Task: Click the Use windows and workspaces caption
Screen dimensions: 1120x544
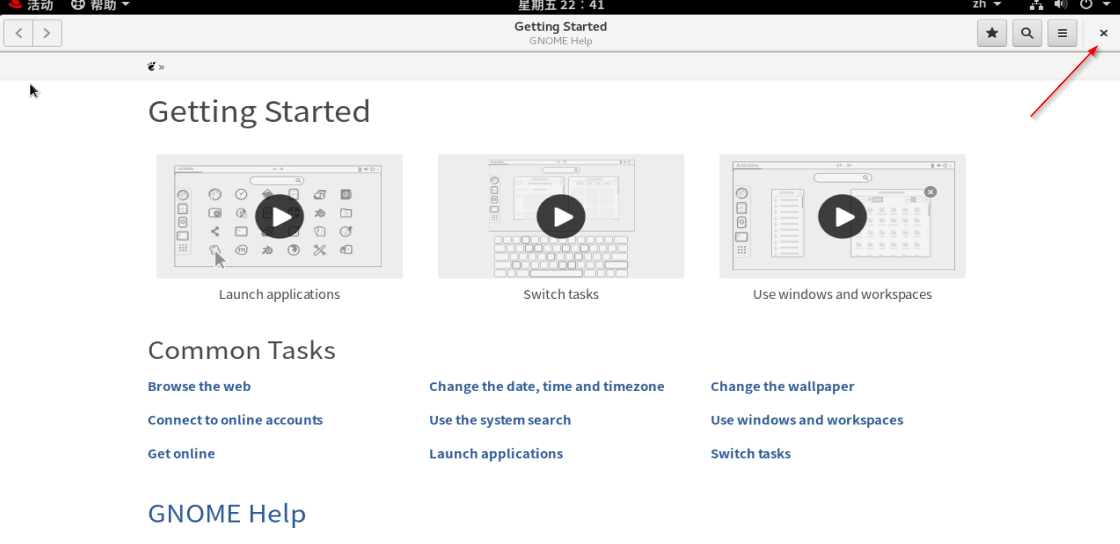Action: (842, 294)
